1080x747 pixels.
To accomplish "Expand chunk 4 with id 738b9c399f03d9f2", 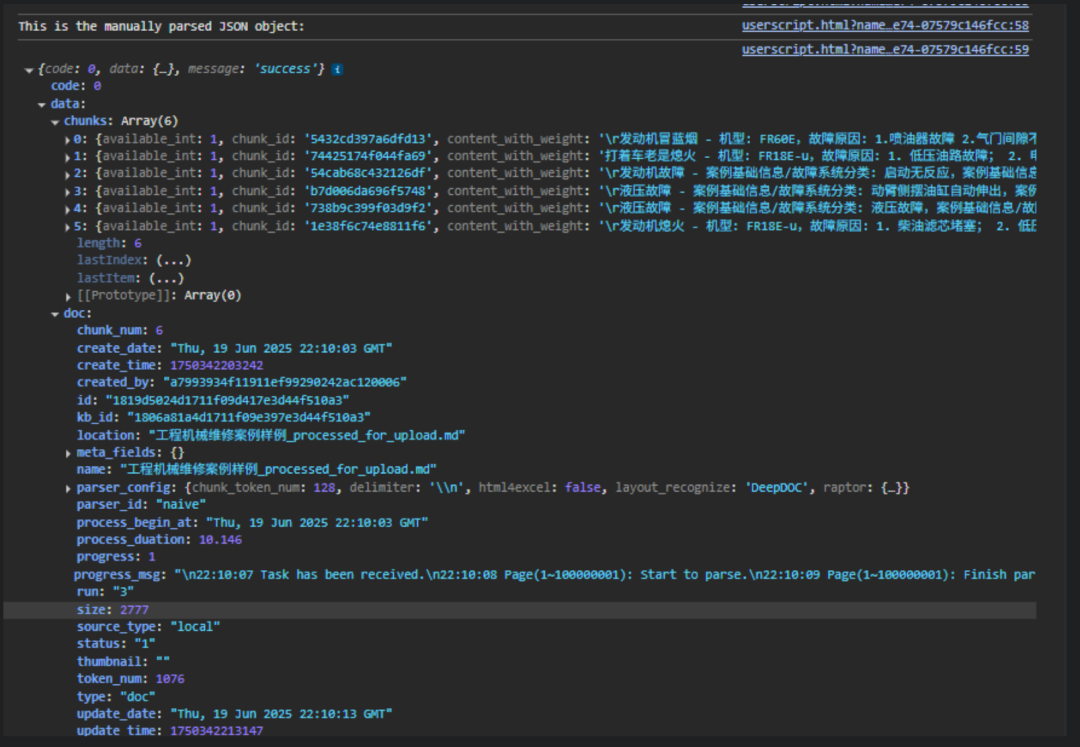I will [68, 209].
